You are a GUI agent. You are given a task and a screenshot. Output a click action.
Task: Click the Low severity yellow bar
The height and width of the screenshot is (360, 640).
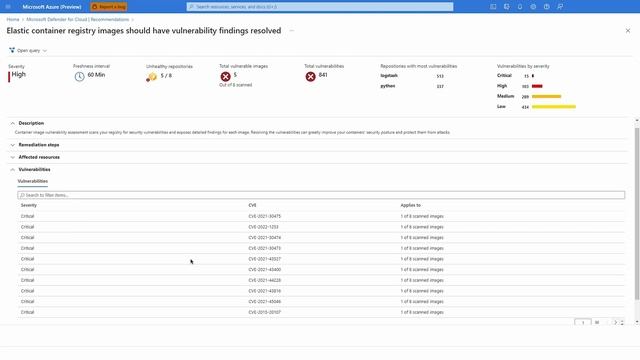click(x=554, y=107)
